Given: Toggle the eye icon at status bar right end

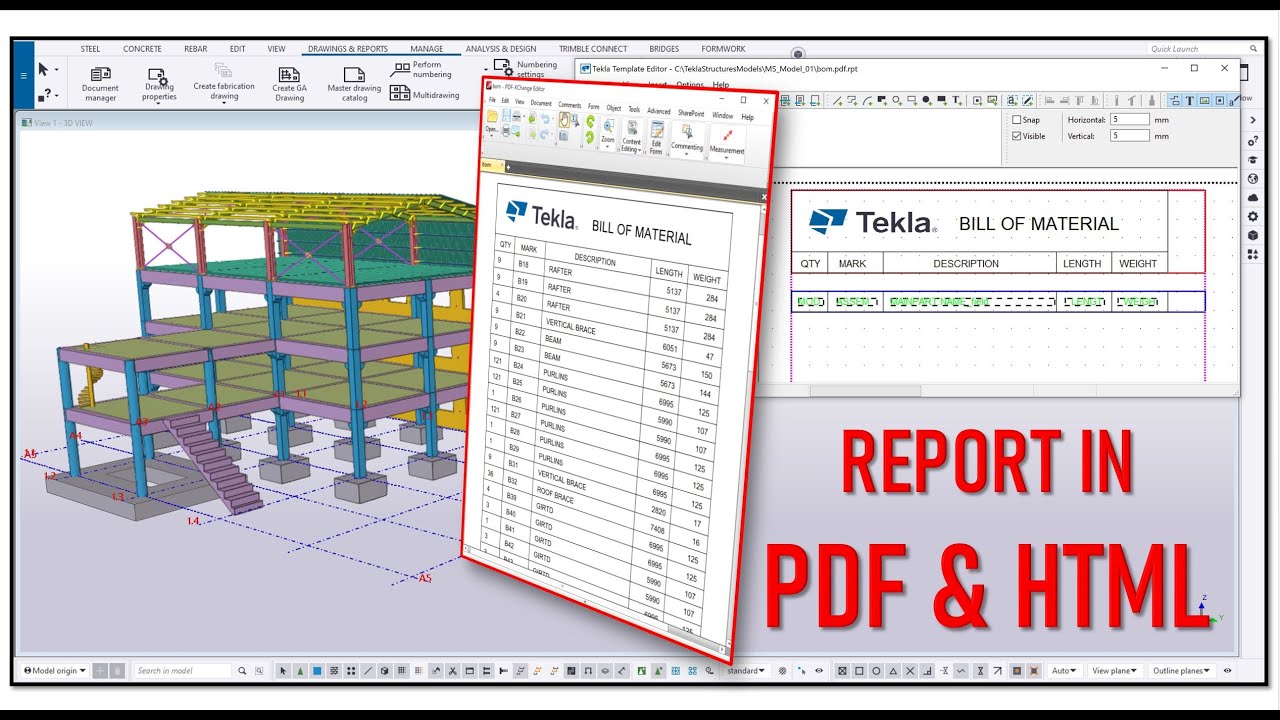Looking at the screenshot, I should click(x=1227, y=671).
